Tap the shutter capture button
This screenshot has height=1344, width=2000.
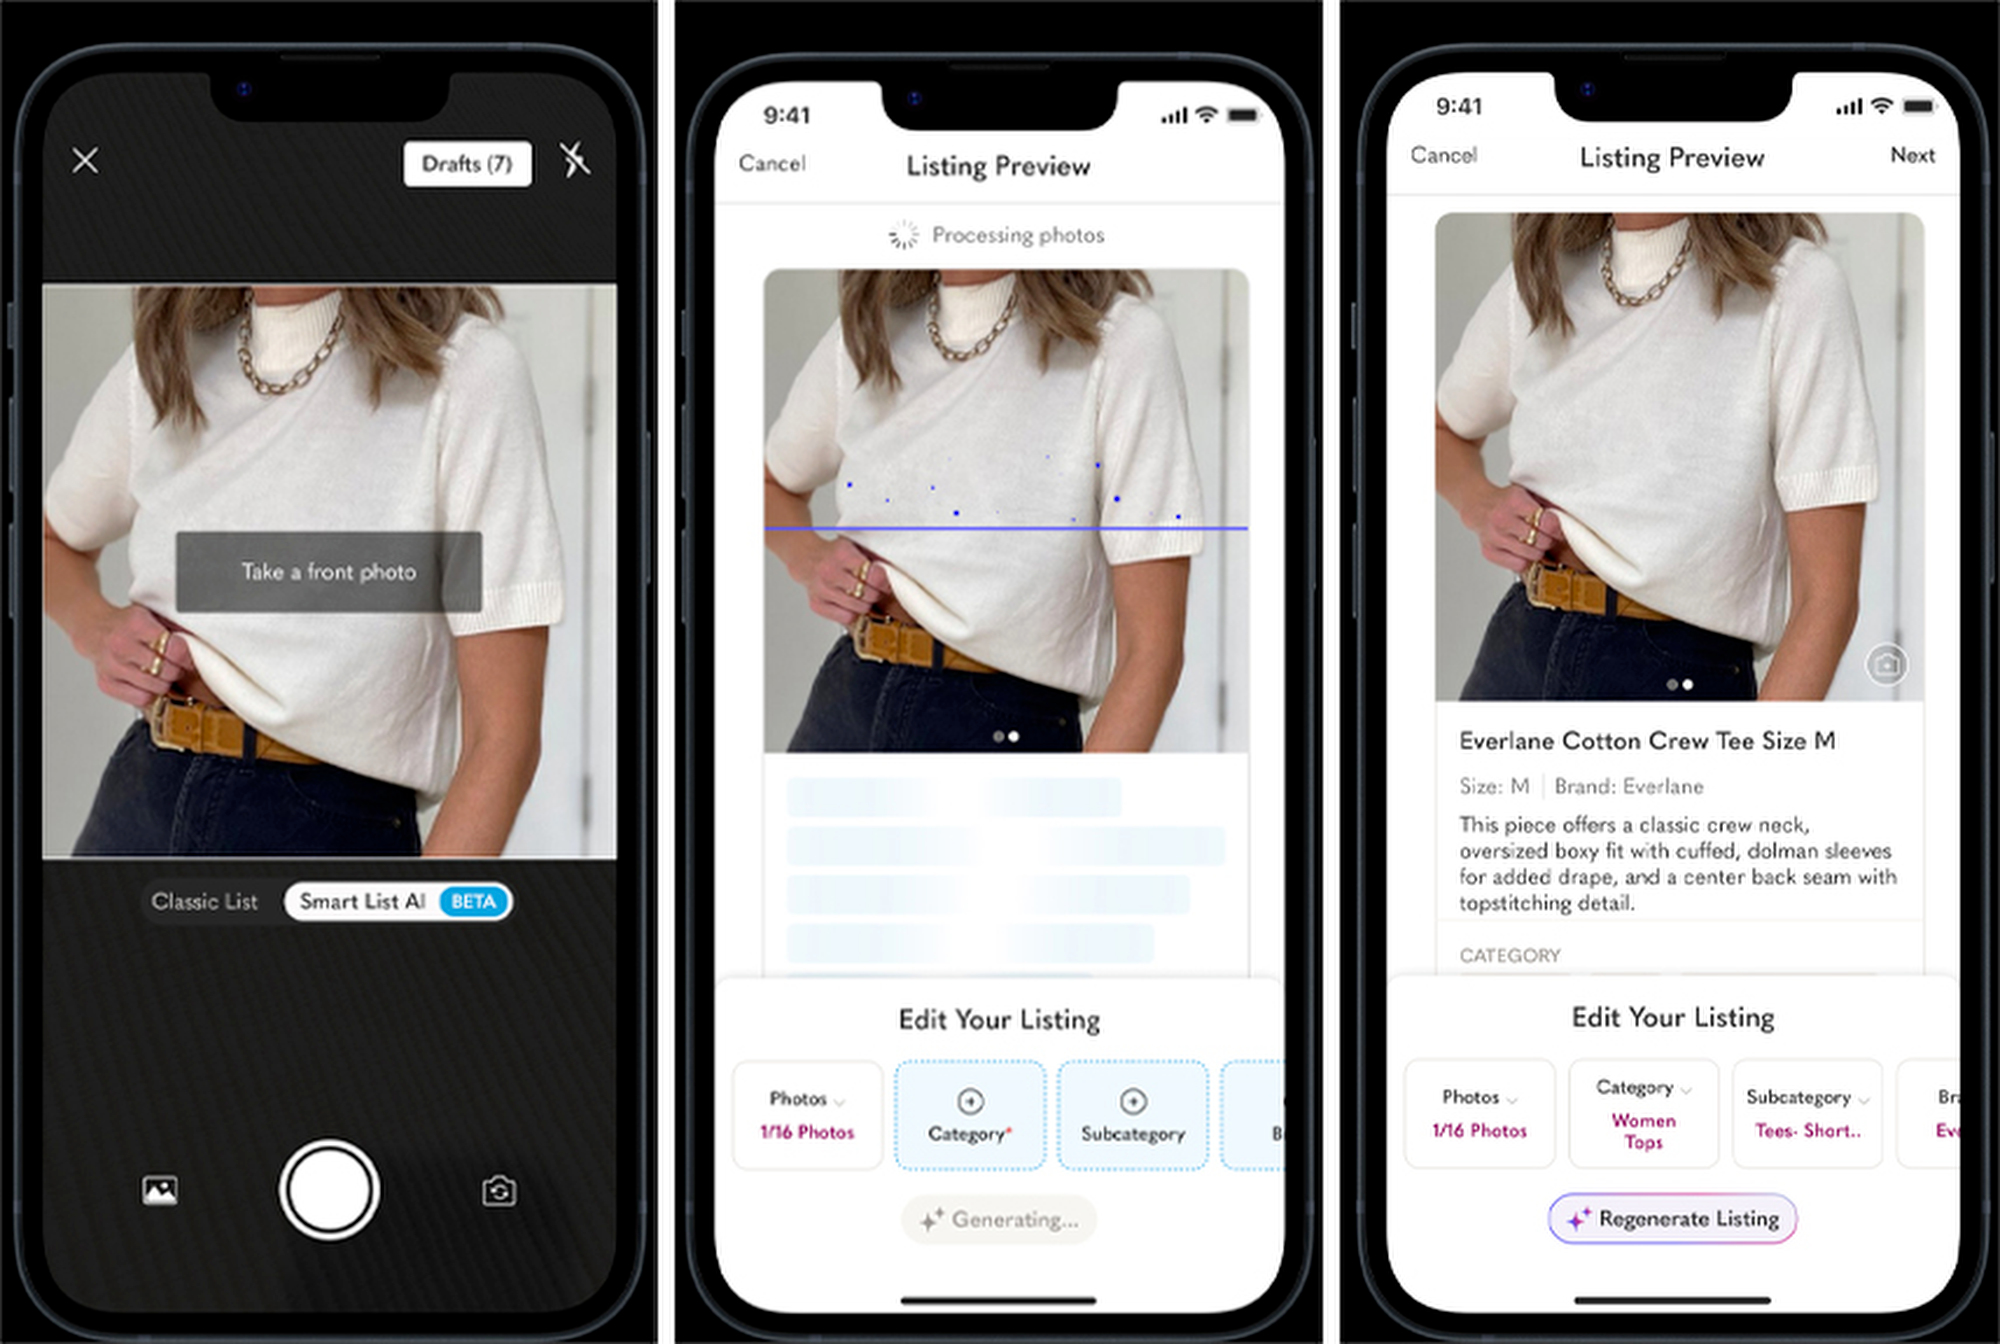328,1190
